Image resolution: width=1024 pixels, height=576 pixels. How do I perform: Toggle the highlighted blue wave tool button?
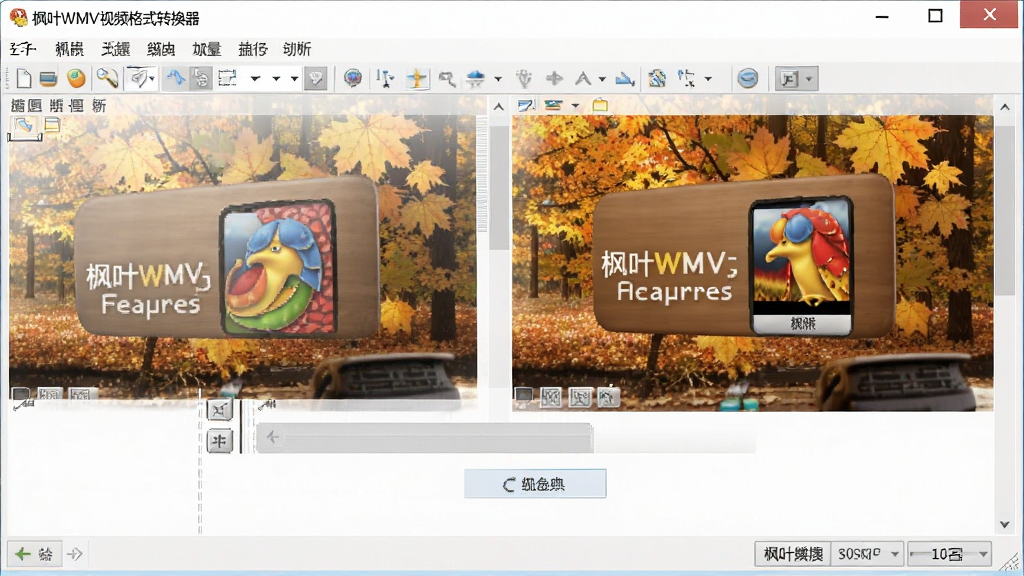click(x=176, y=78)
